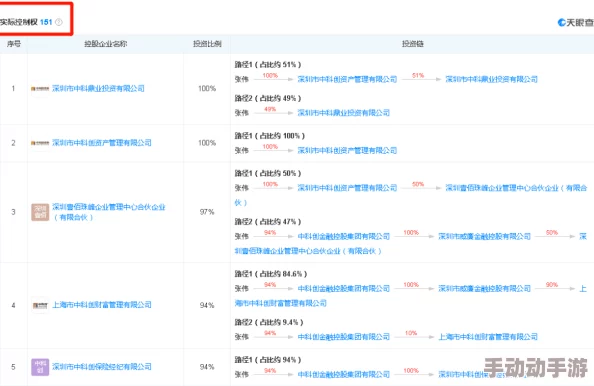Click the logo of 深圳市中科鼎业投资有限公司 in row 1
The height and width of the screenshot is (386, 594).
(x=40, y=89)
